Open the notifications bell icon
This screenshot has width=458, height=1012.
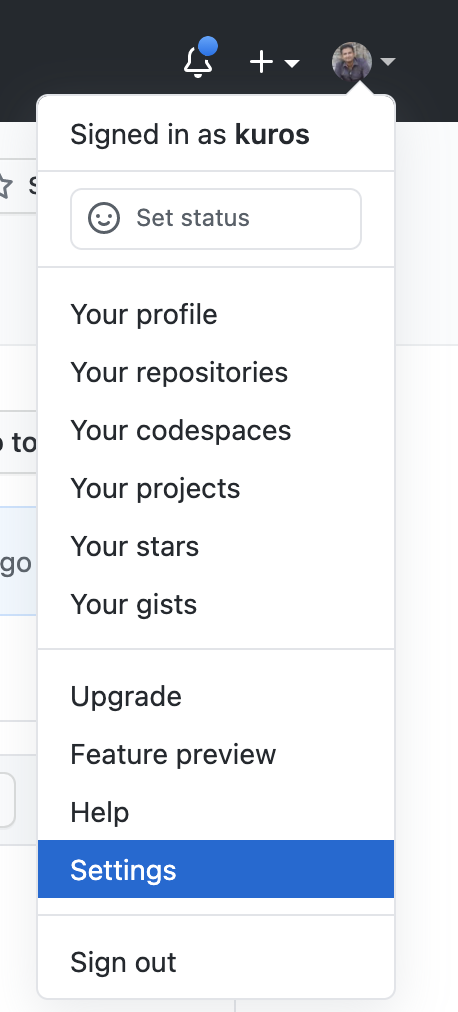198,63
